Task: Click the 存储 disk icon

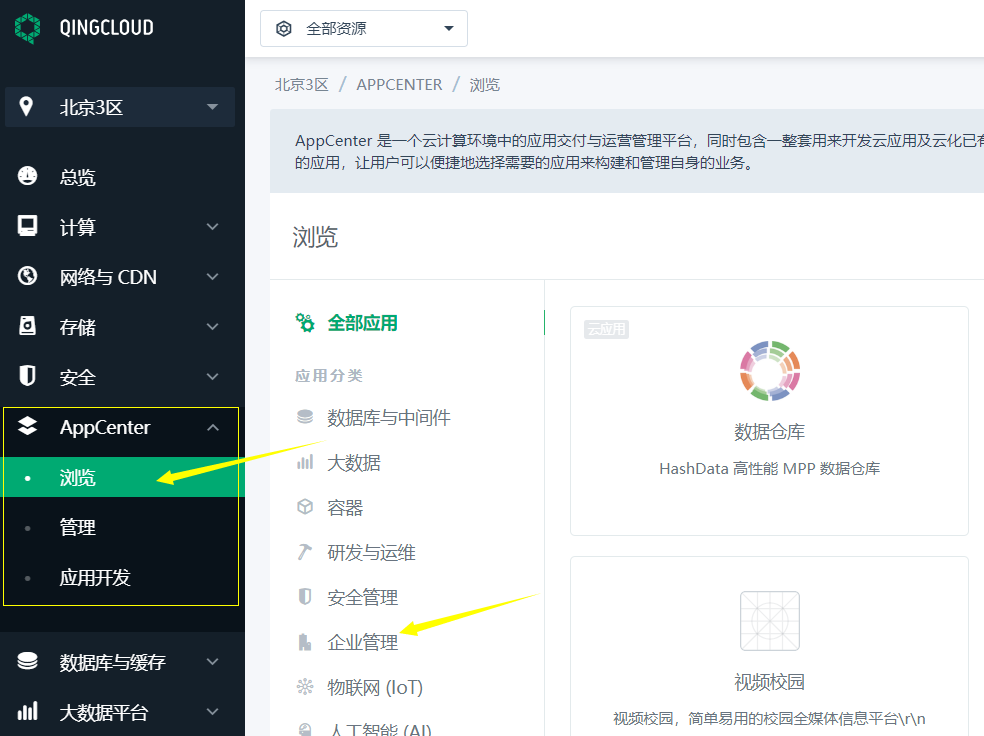Action: 27,326
